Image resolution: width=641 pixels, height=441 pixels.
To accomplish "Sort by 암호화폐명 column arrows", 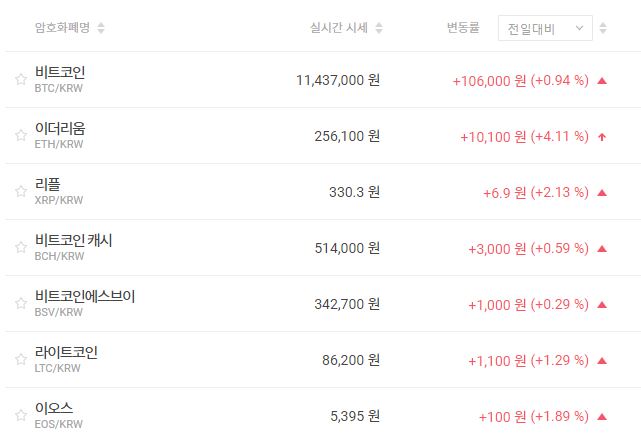I will coord(101,28).
